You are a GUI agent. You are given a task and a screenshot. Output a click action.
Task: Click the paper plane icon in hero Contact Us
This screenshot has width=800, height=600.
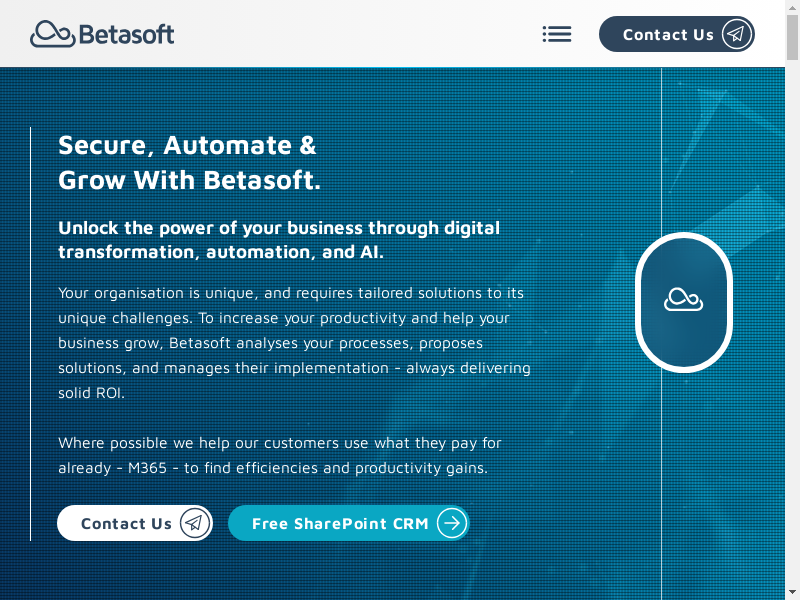click(x=195, y=523)
